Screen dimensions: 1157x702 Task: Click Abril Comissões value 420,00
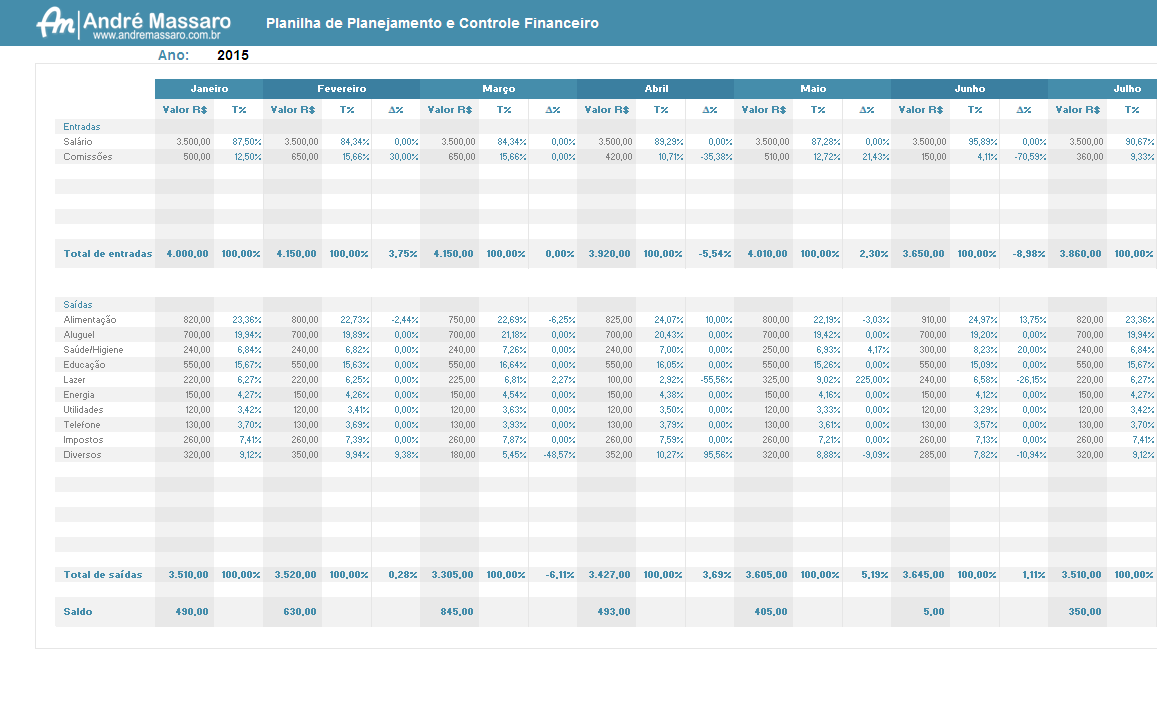coord(619,156)
